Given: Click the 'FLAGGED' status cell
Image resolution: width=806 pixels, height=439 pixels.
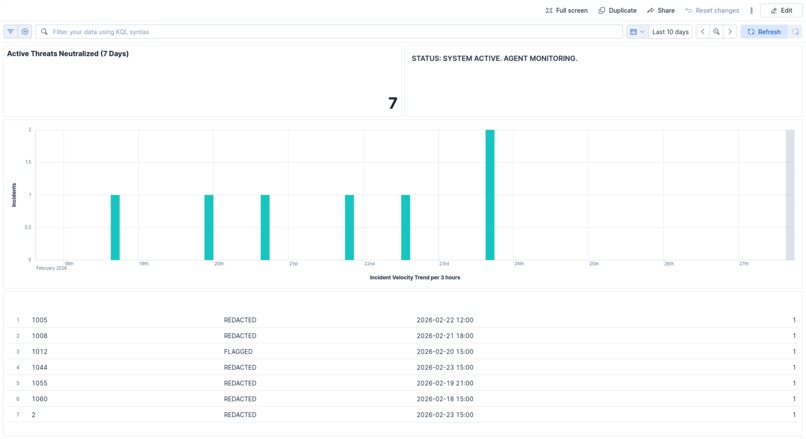Looking at the screenshot, I should 238,352.
